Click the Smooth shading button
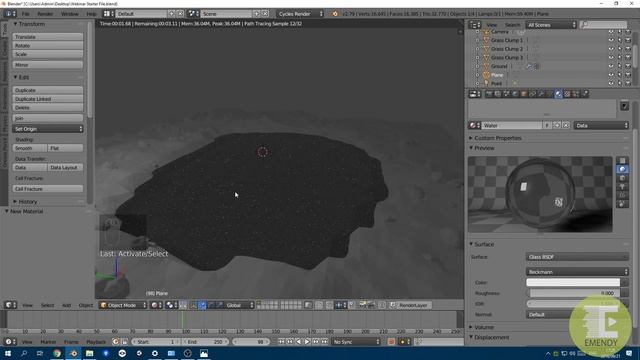The height and width of the screenshot is (360, 640). click(30, 148)
